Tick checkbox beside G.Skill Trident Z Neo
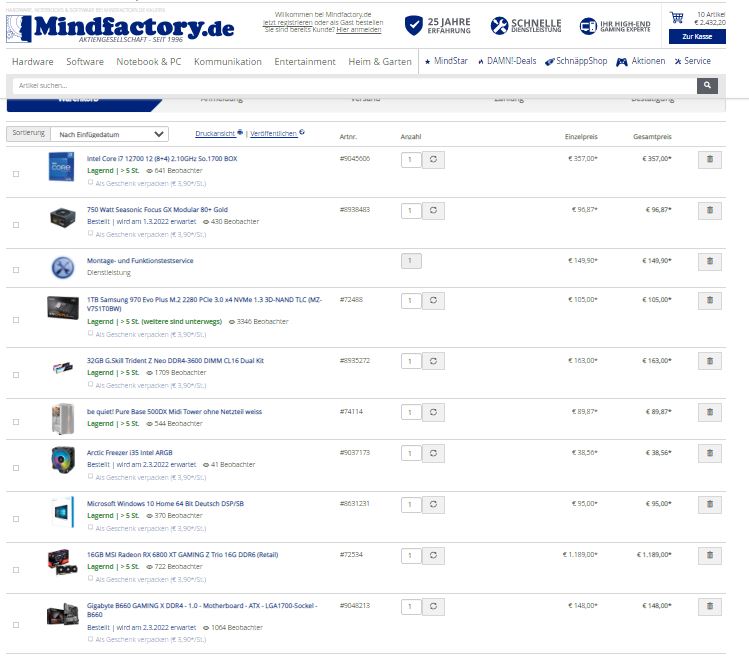 pyautogui.click(x=16, y=375)
